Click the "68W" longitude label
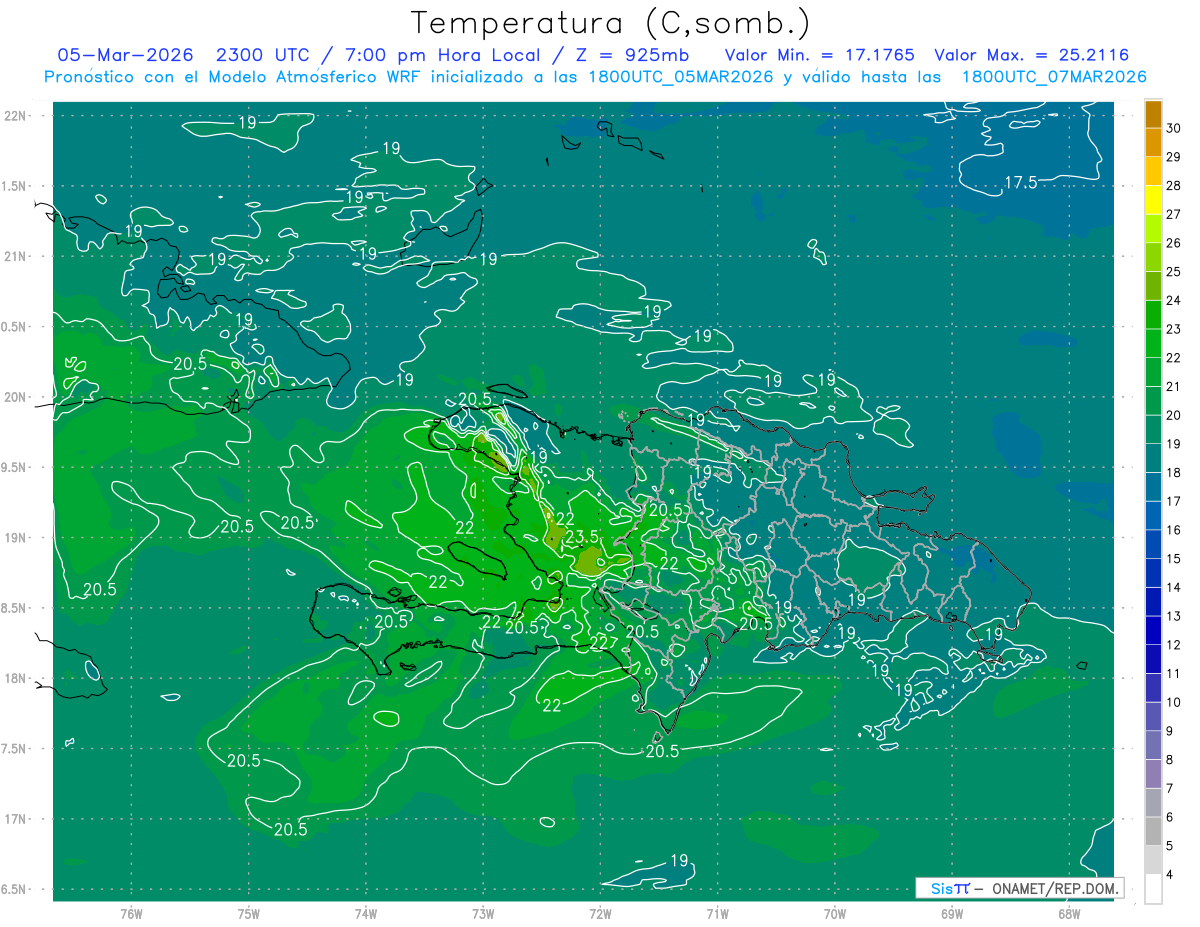The width and height of the screenshot is (1200, 927). point(1069,913)
